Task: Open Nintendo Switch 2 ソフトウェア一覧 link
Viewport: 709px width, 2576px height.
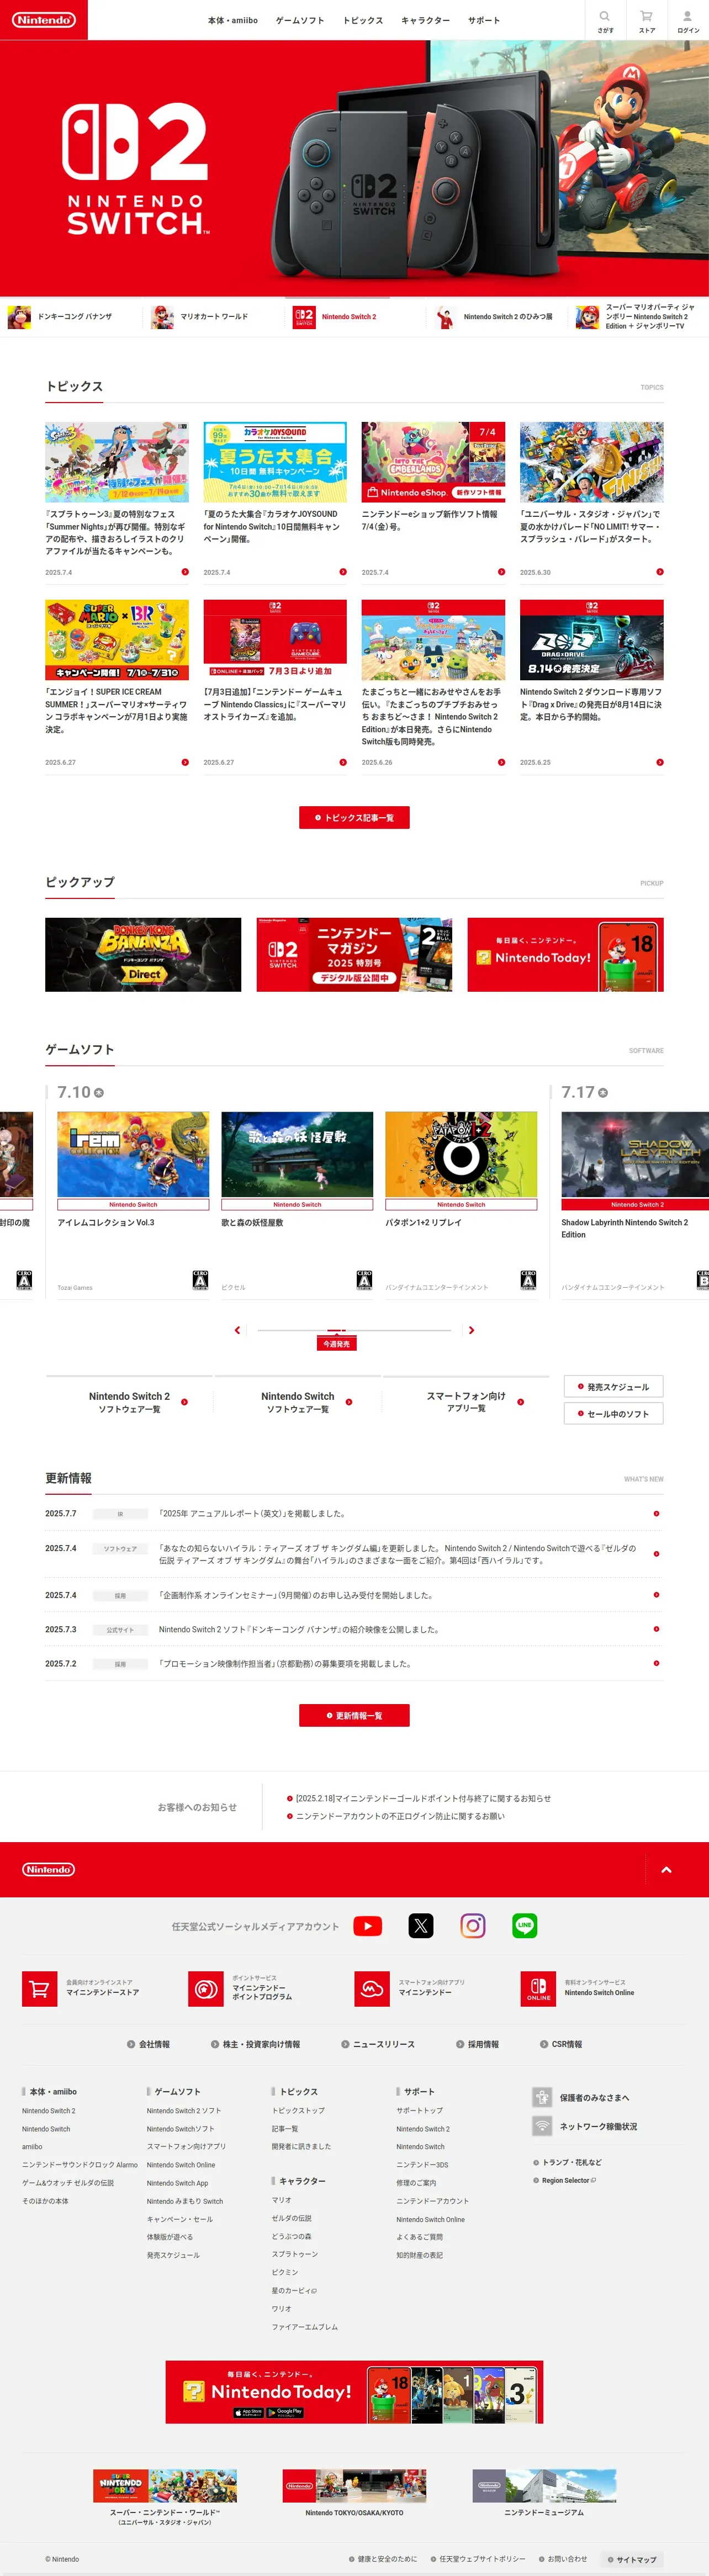Action: (129, 1402)
